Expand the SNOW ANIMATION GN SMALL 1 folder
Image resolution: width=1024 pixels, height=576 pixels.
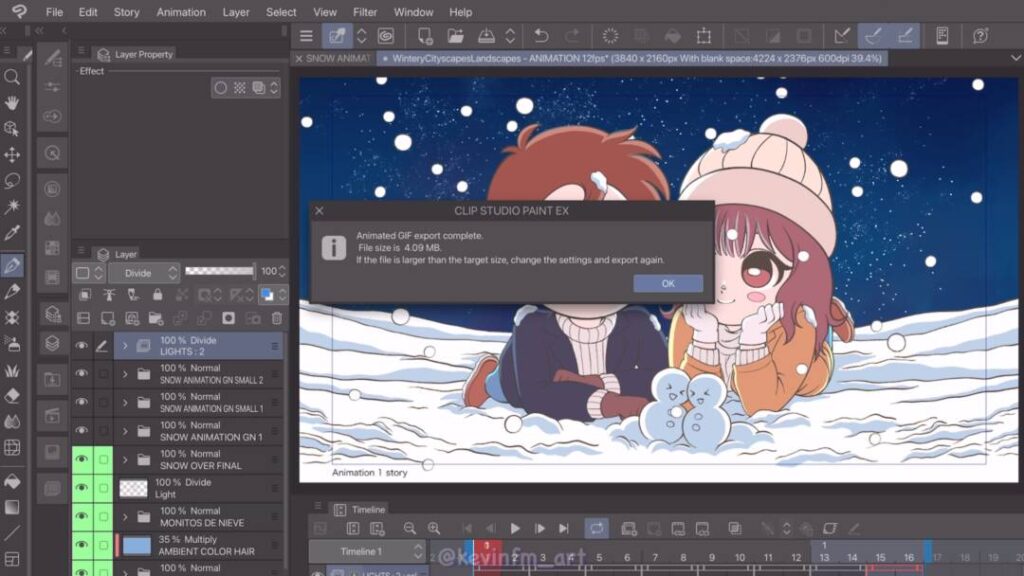[125, 402]
